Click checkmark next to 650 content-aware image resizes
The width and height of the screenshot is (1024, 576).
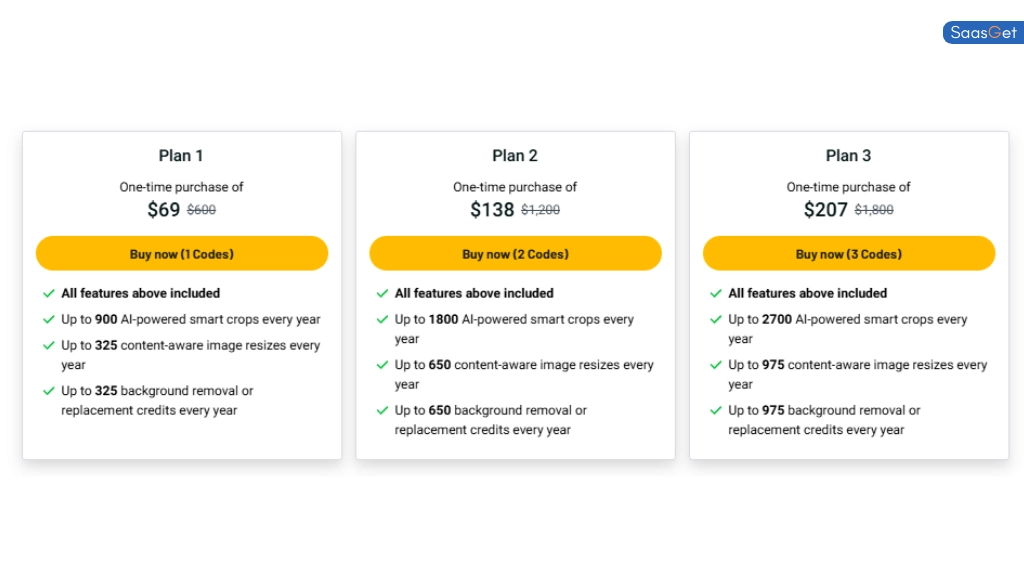[382, 365]
